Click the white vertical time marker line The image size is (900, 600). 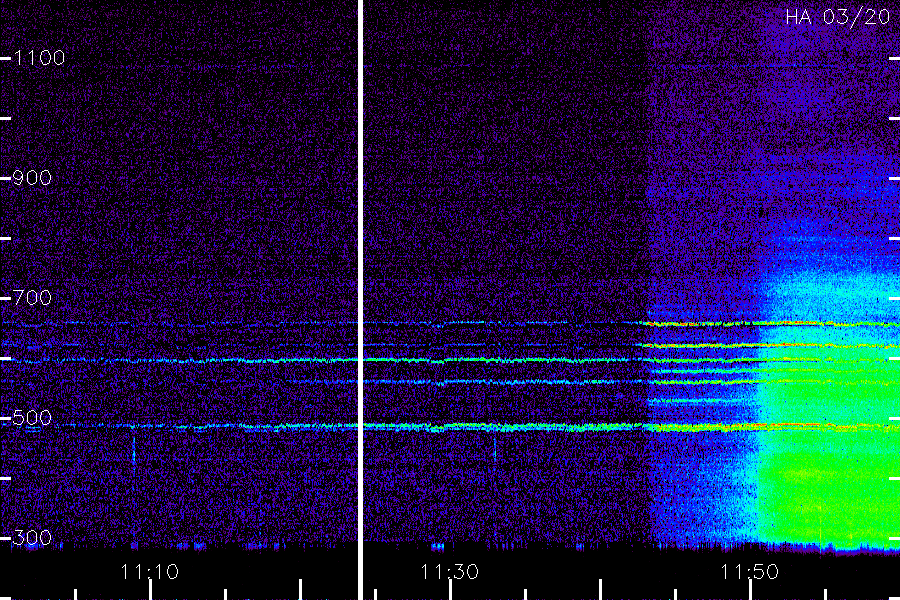click(x=360, y=300)
